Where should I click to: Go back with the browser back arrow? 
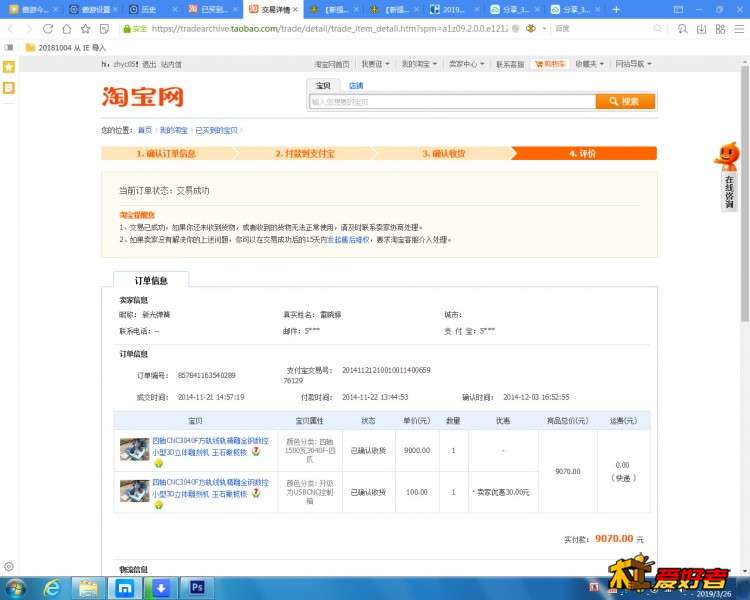[x=11, y=29]
